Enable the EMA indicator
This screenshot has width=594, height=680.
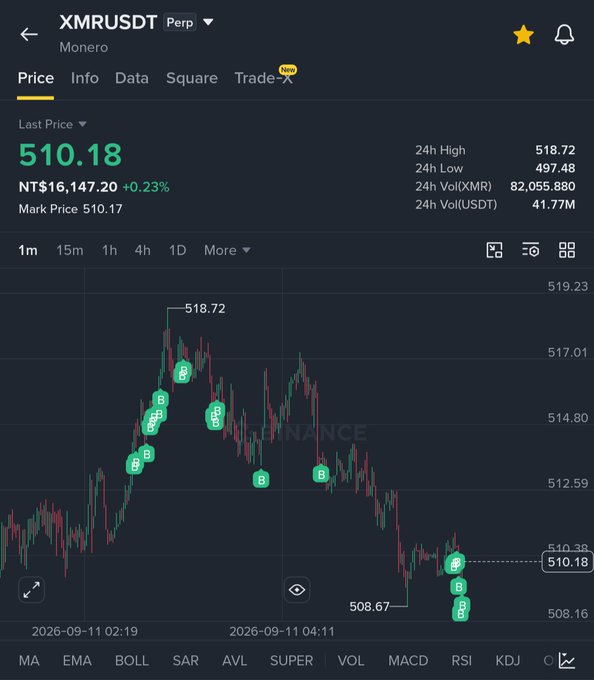click(x=77, y=660)
